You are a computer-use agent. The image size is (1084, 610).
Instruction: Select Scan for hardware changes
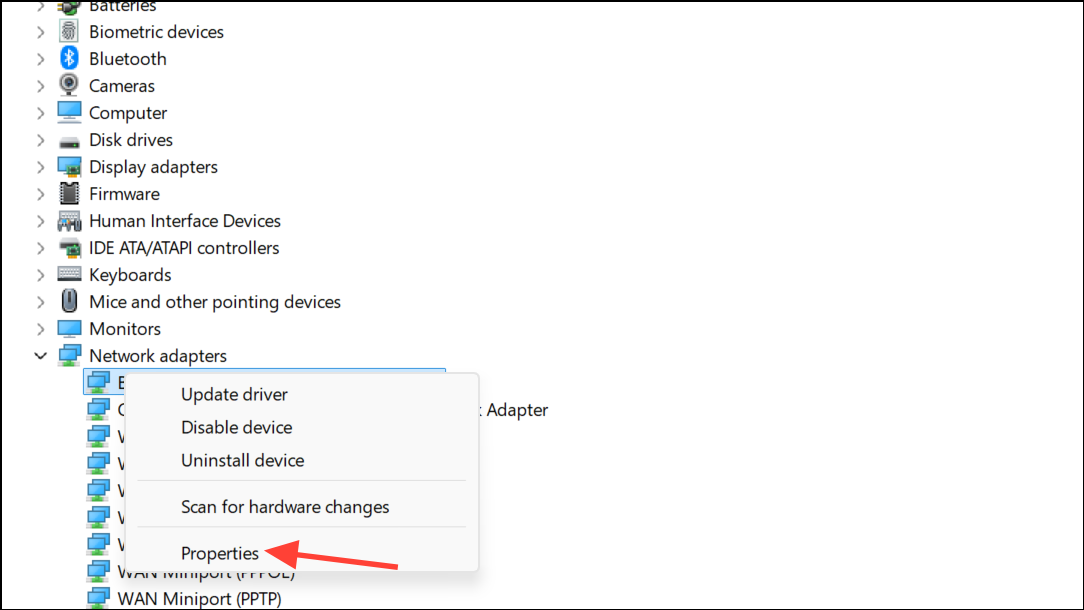pyautogui.click(x=285, y=507)
